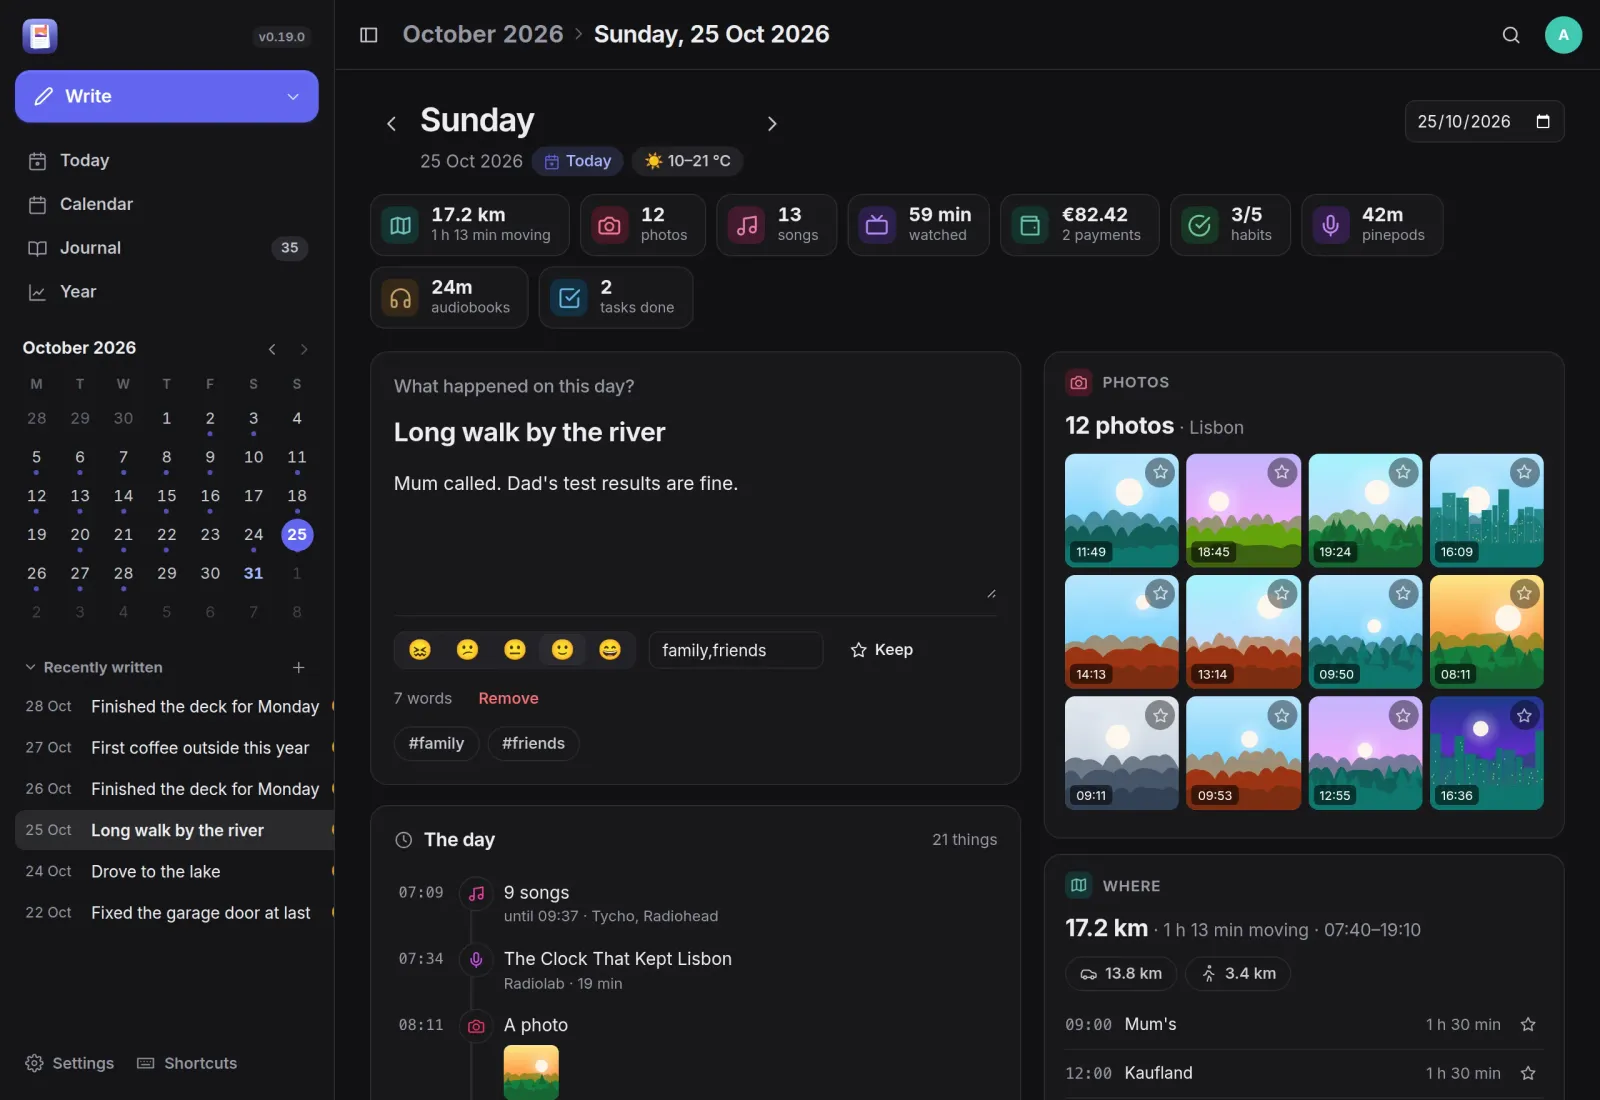Open the 42m pinepods card
1600x1100 pixels.
click(1372, 225)
